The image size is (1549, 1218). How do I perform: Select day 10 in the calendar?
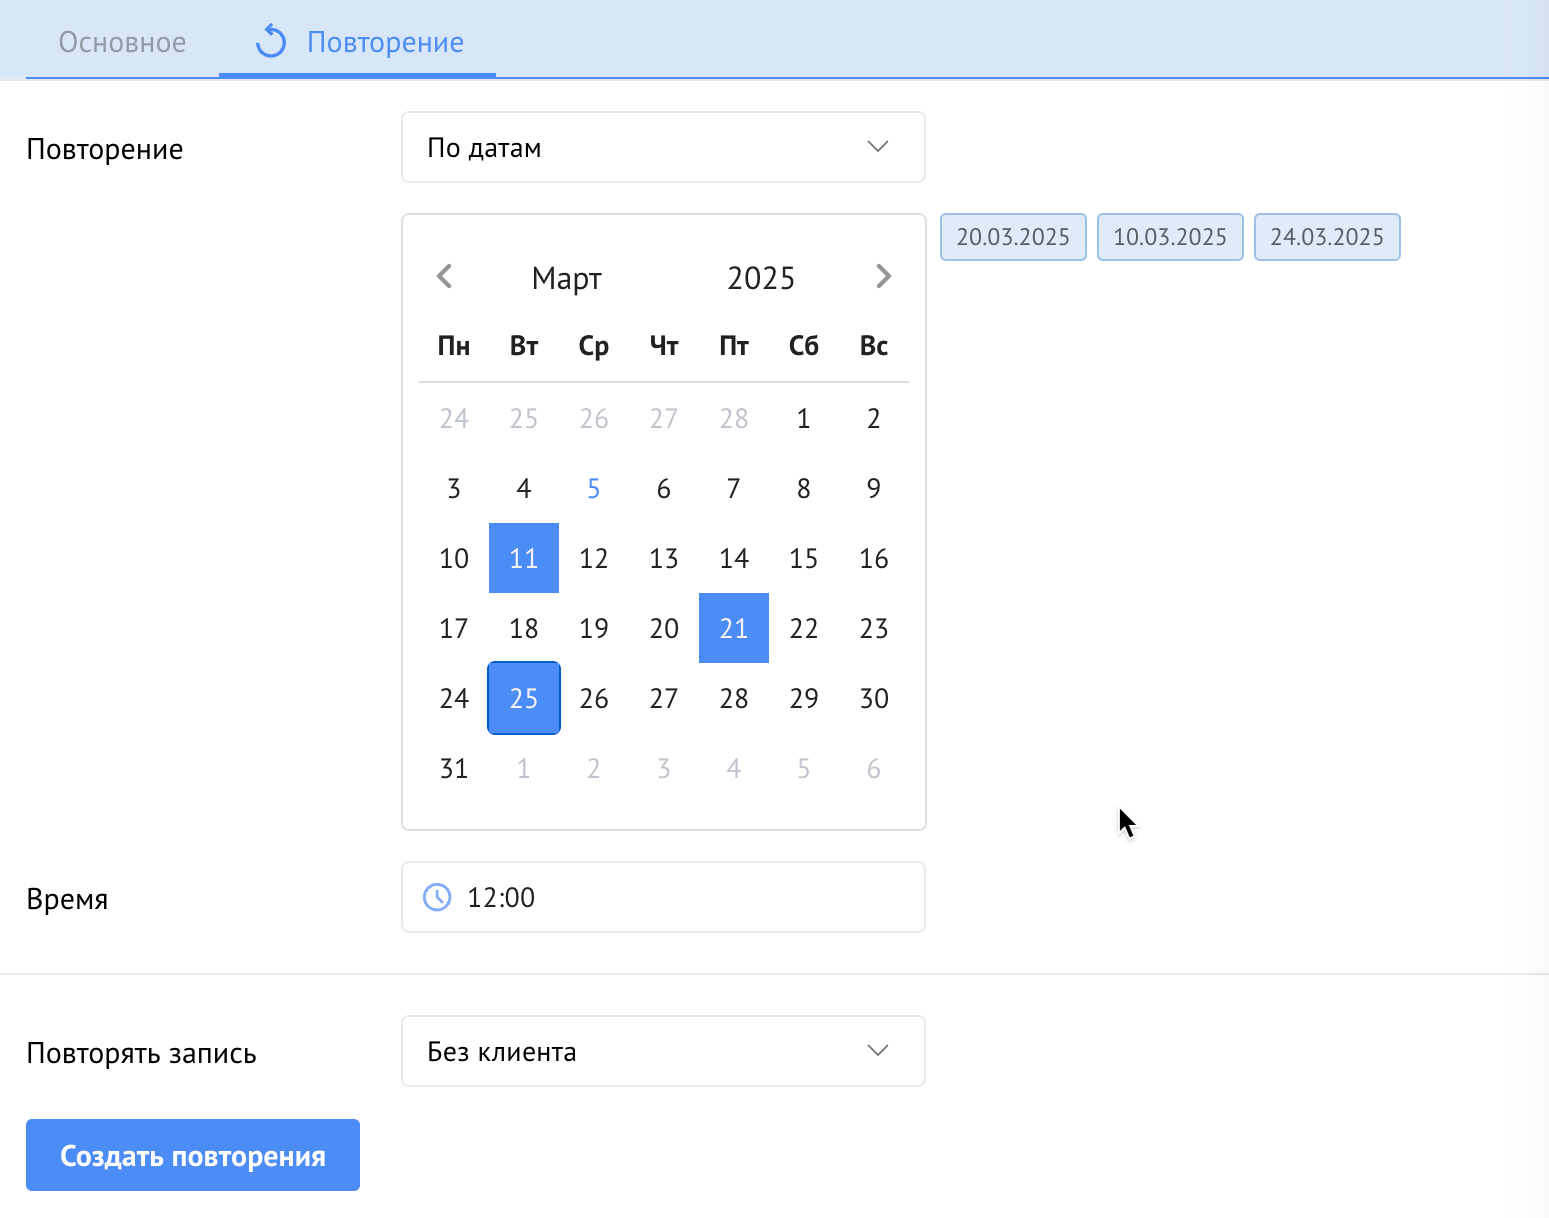pos(454,558)
